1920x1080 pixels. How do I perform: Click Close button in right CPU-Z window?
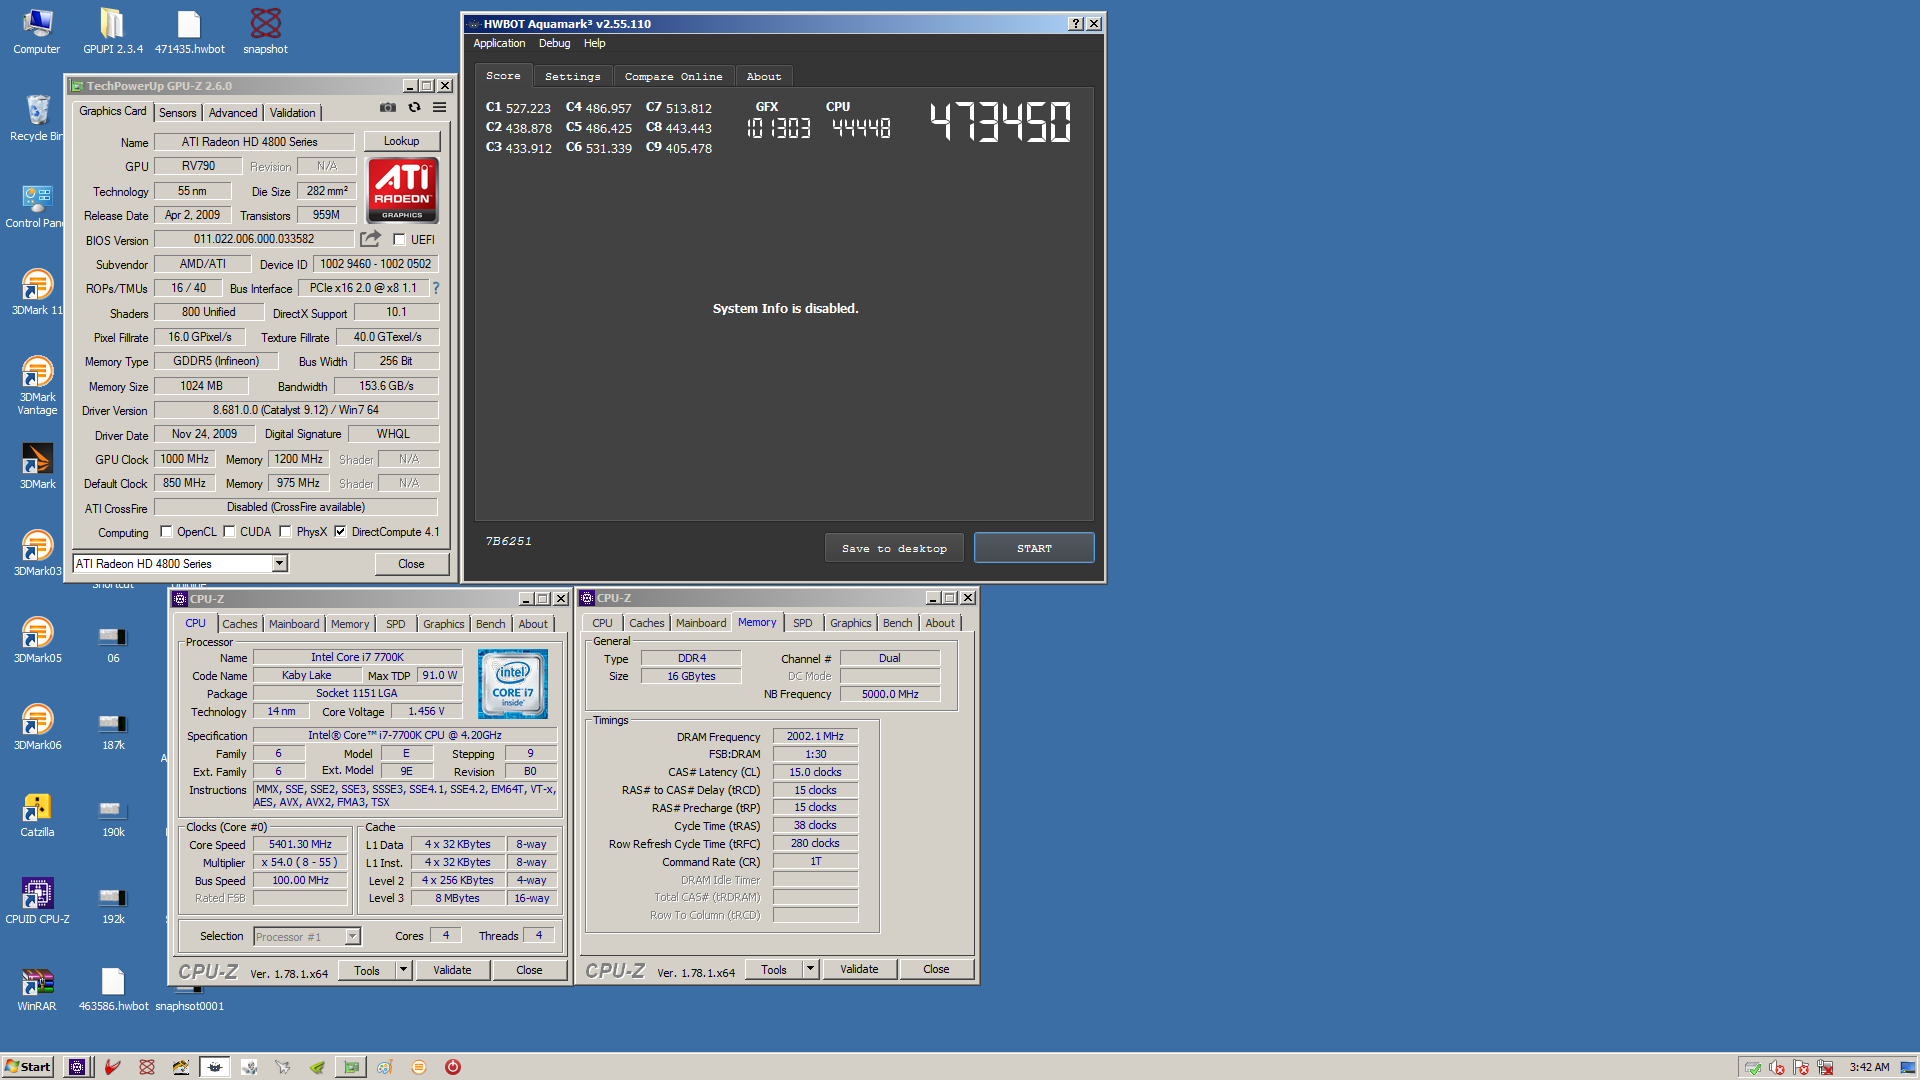coord(936,969)
